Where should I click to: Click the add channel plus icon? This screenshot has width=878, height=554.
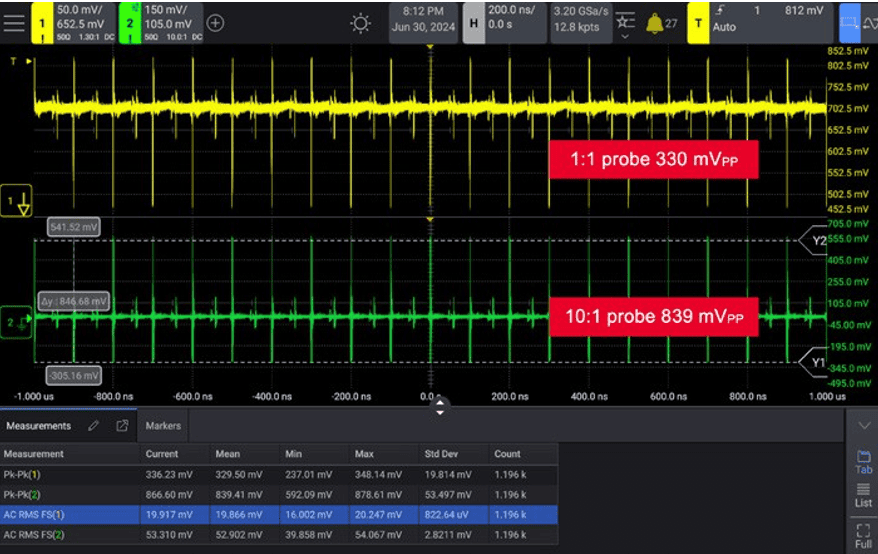pos(215,22)
